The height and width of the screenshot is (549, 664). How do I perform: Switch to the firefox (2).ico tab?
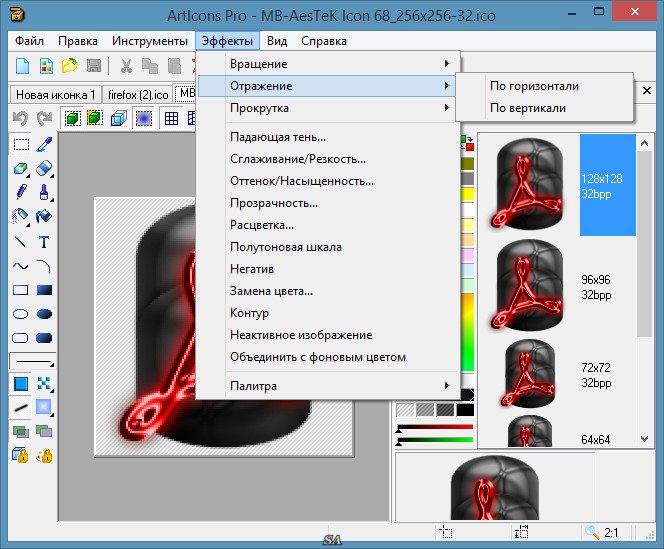coord(138,94)
